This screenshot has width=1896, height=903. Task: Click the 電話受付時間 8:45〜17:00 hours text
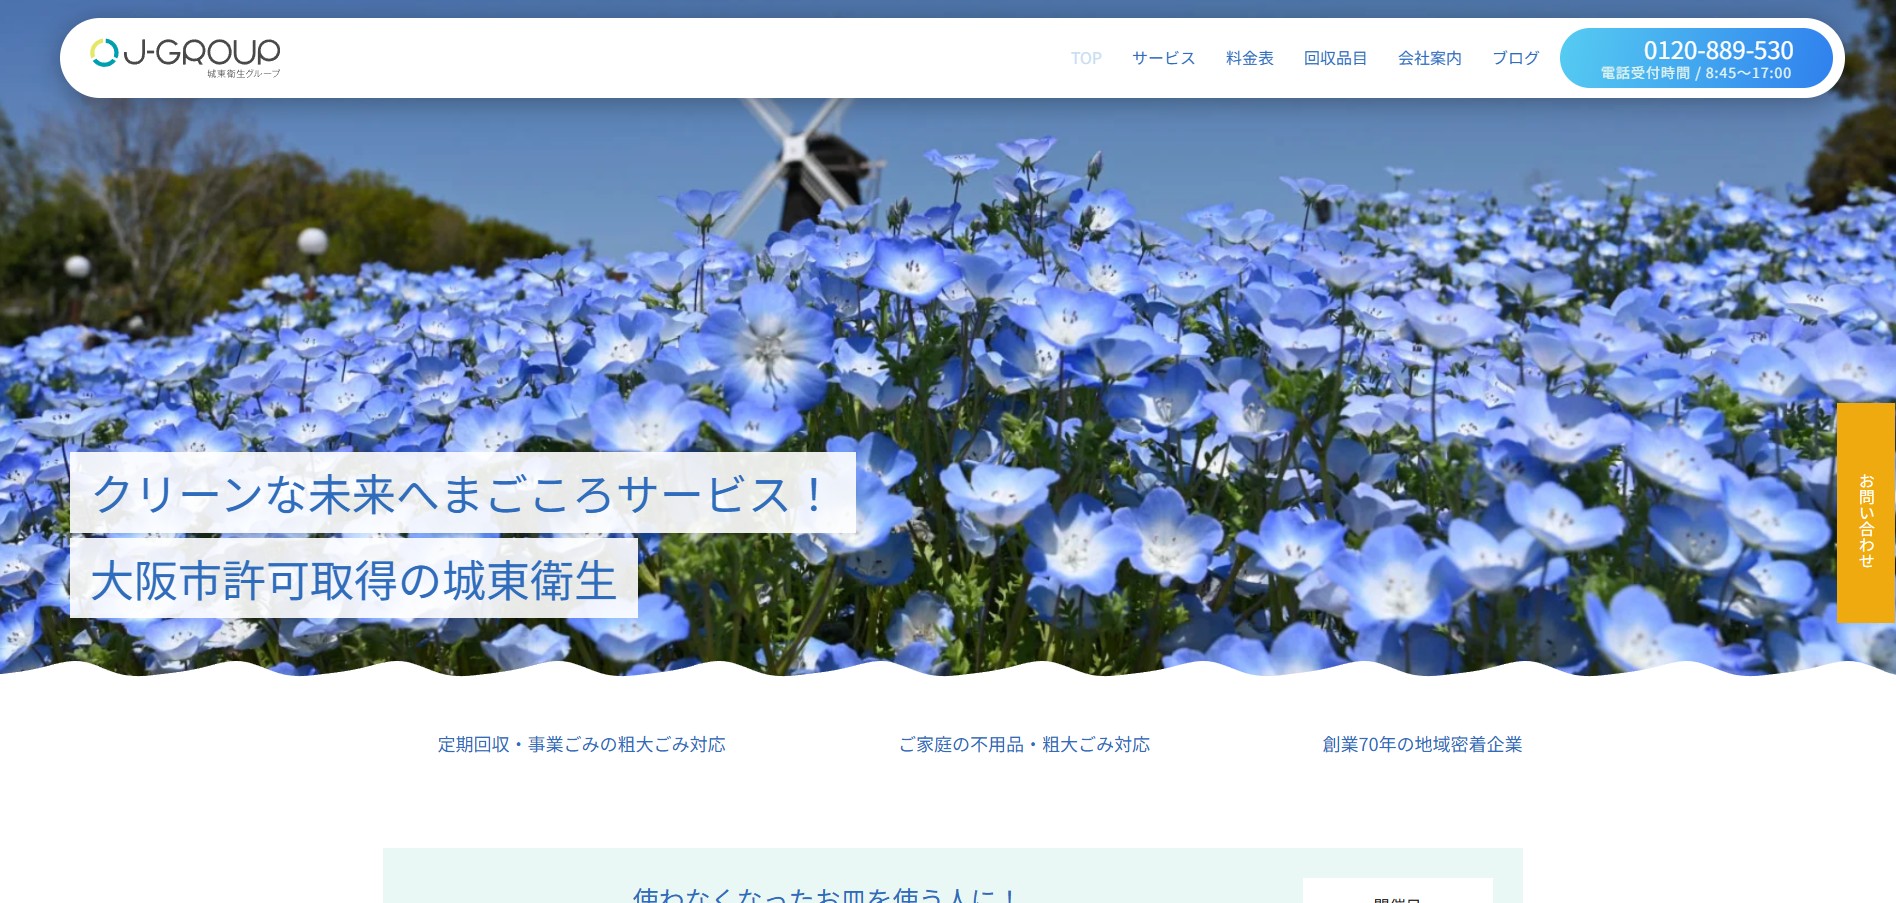pos(1696,73)
